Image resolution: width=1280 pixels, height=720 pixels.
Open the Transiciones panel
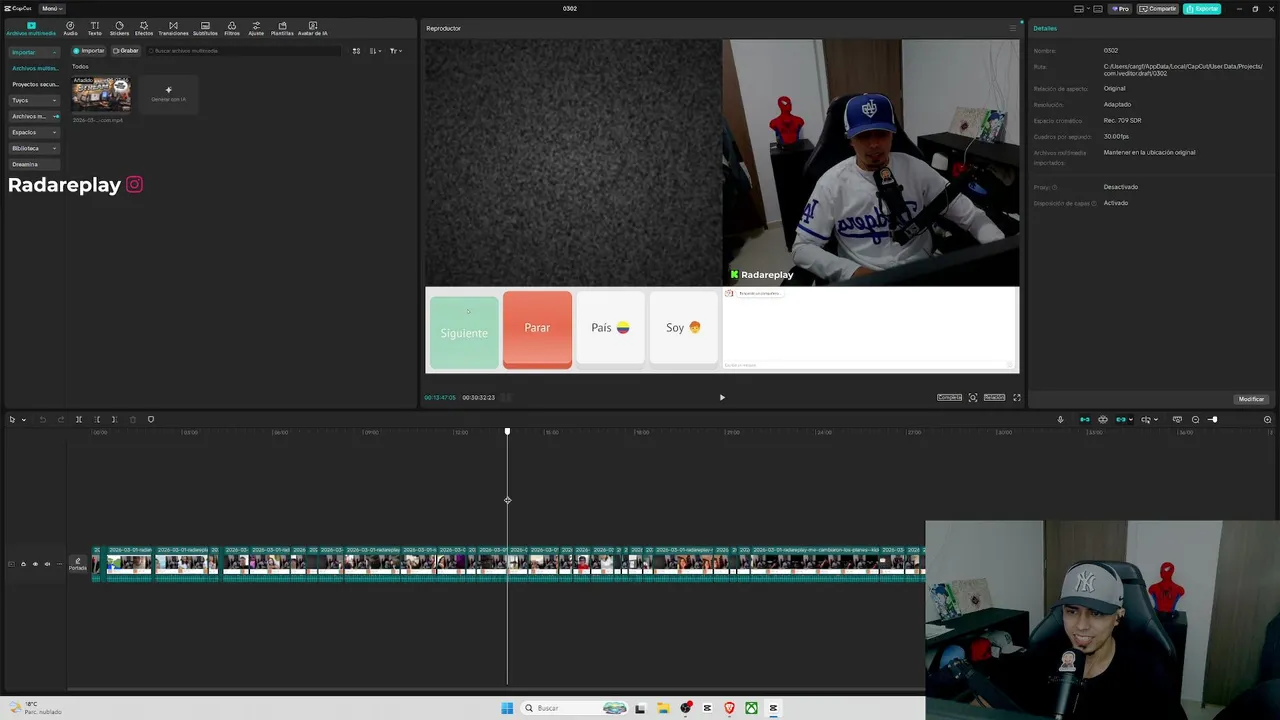click(173, 28)
